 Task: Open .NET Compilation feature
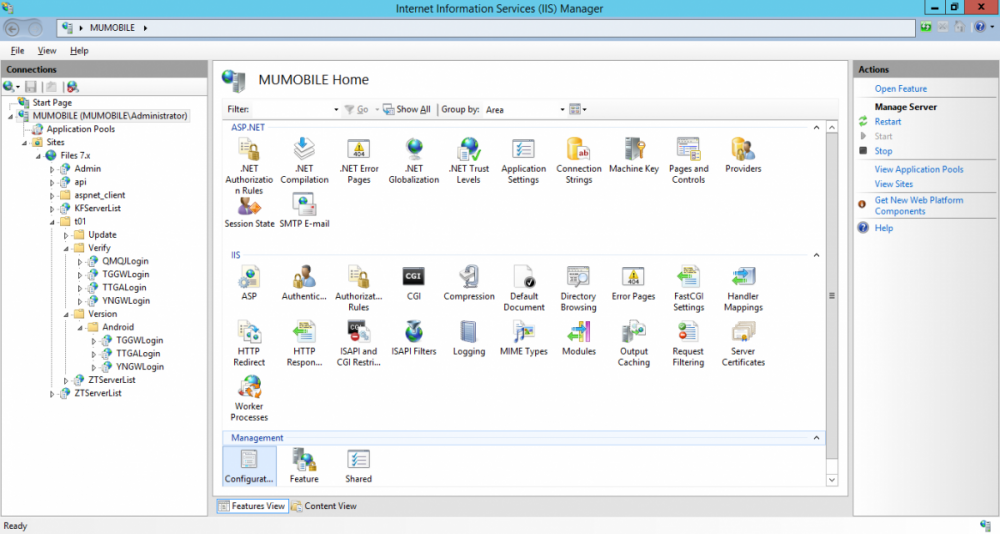pos(304,161)
